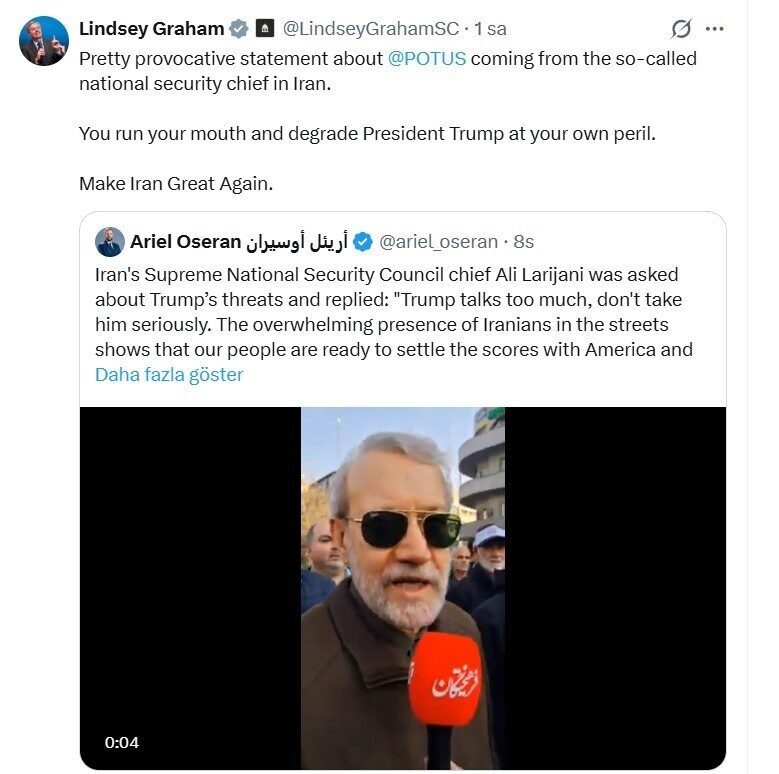This screenshot has width=779, height=774.
Task: Click Lindsey Graham's blue verified badge
Action: (239, 28)
